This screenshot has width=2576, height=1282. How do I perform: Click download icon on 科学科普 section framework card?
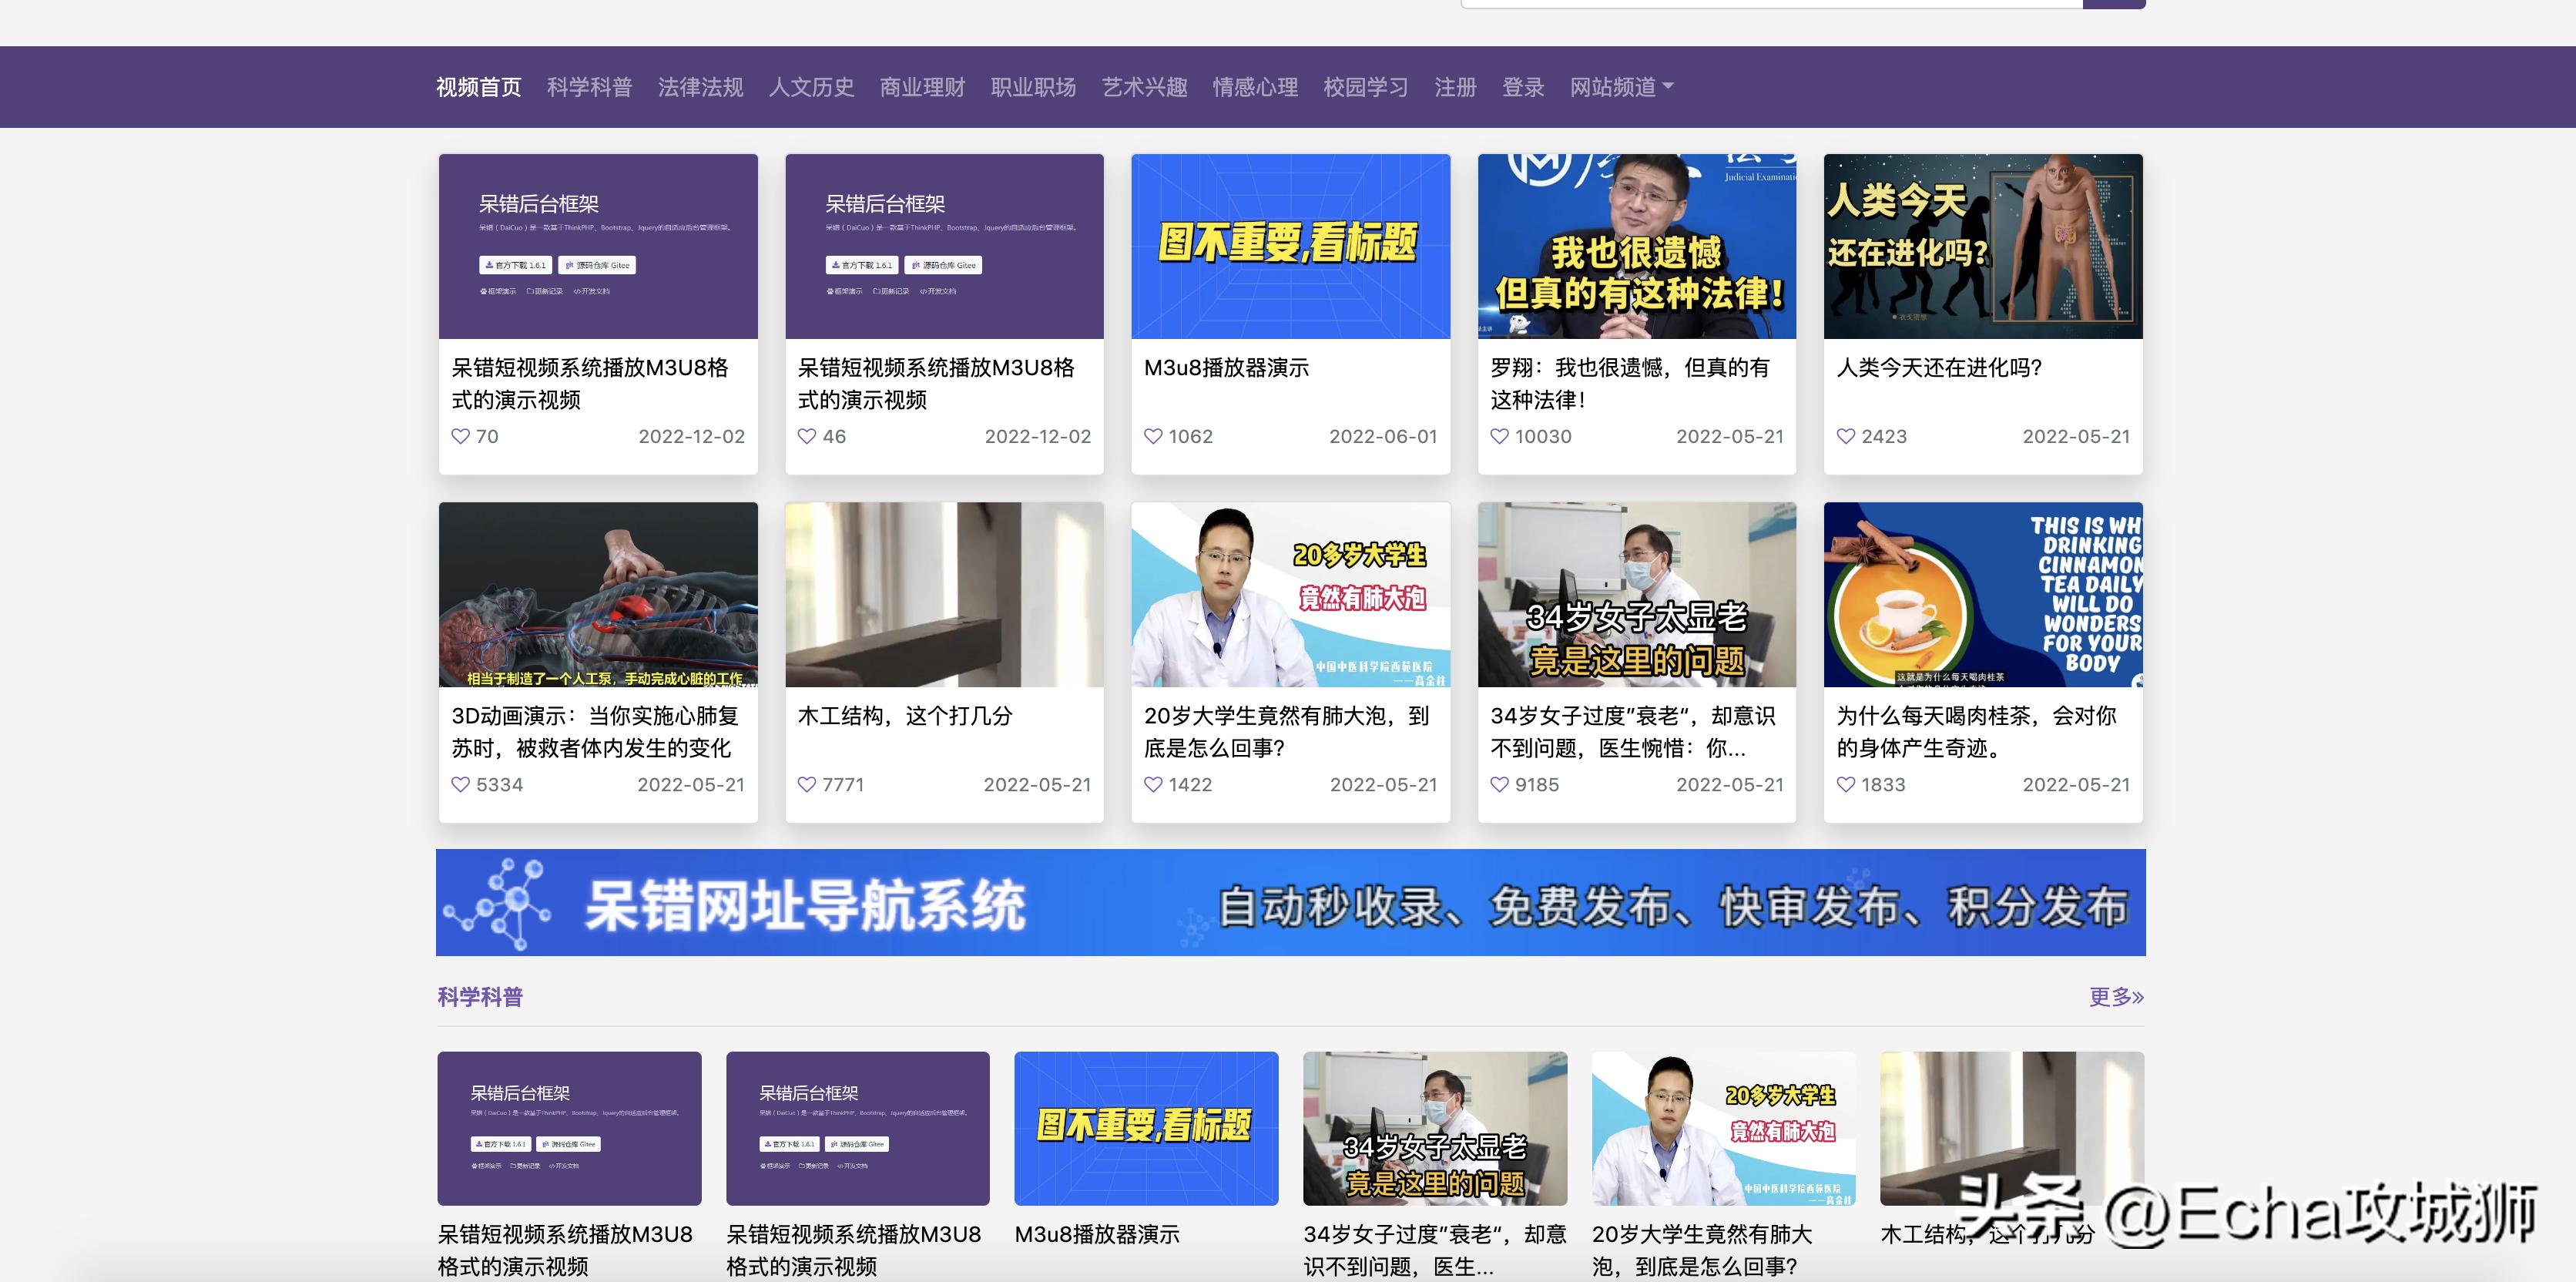(479, 1144)
